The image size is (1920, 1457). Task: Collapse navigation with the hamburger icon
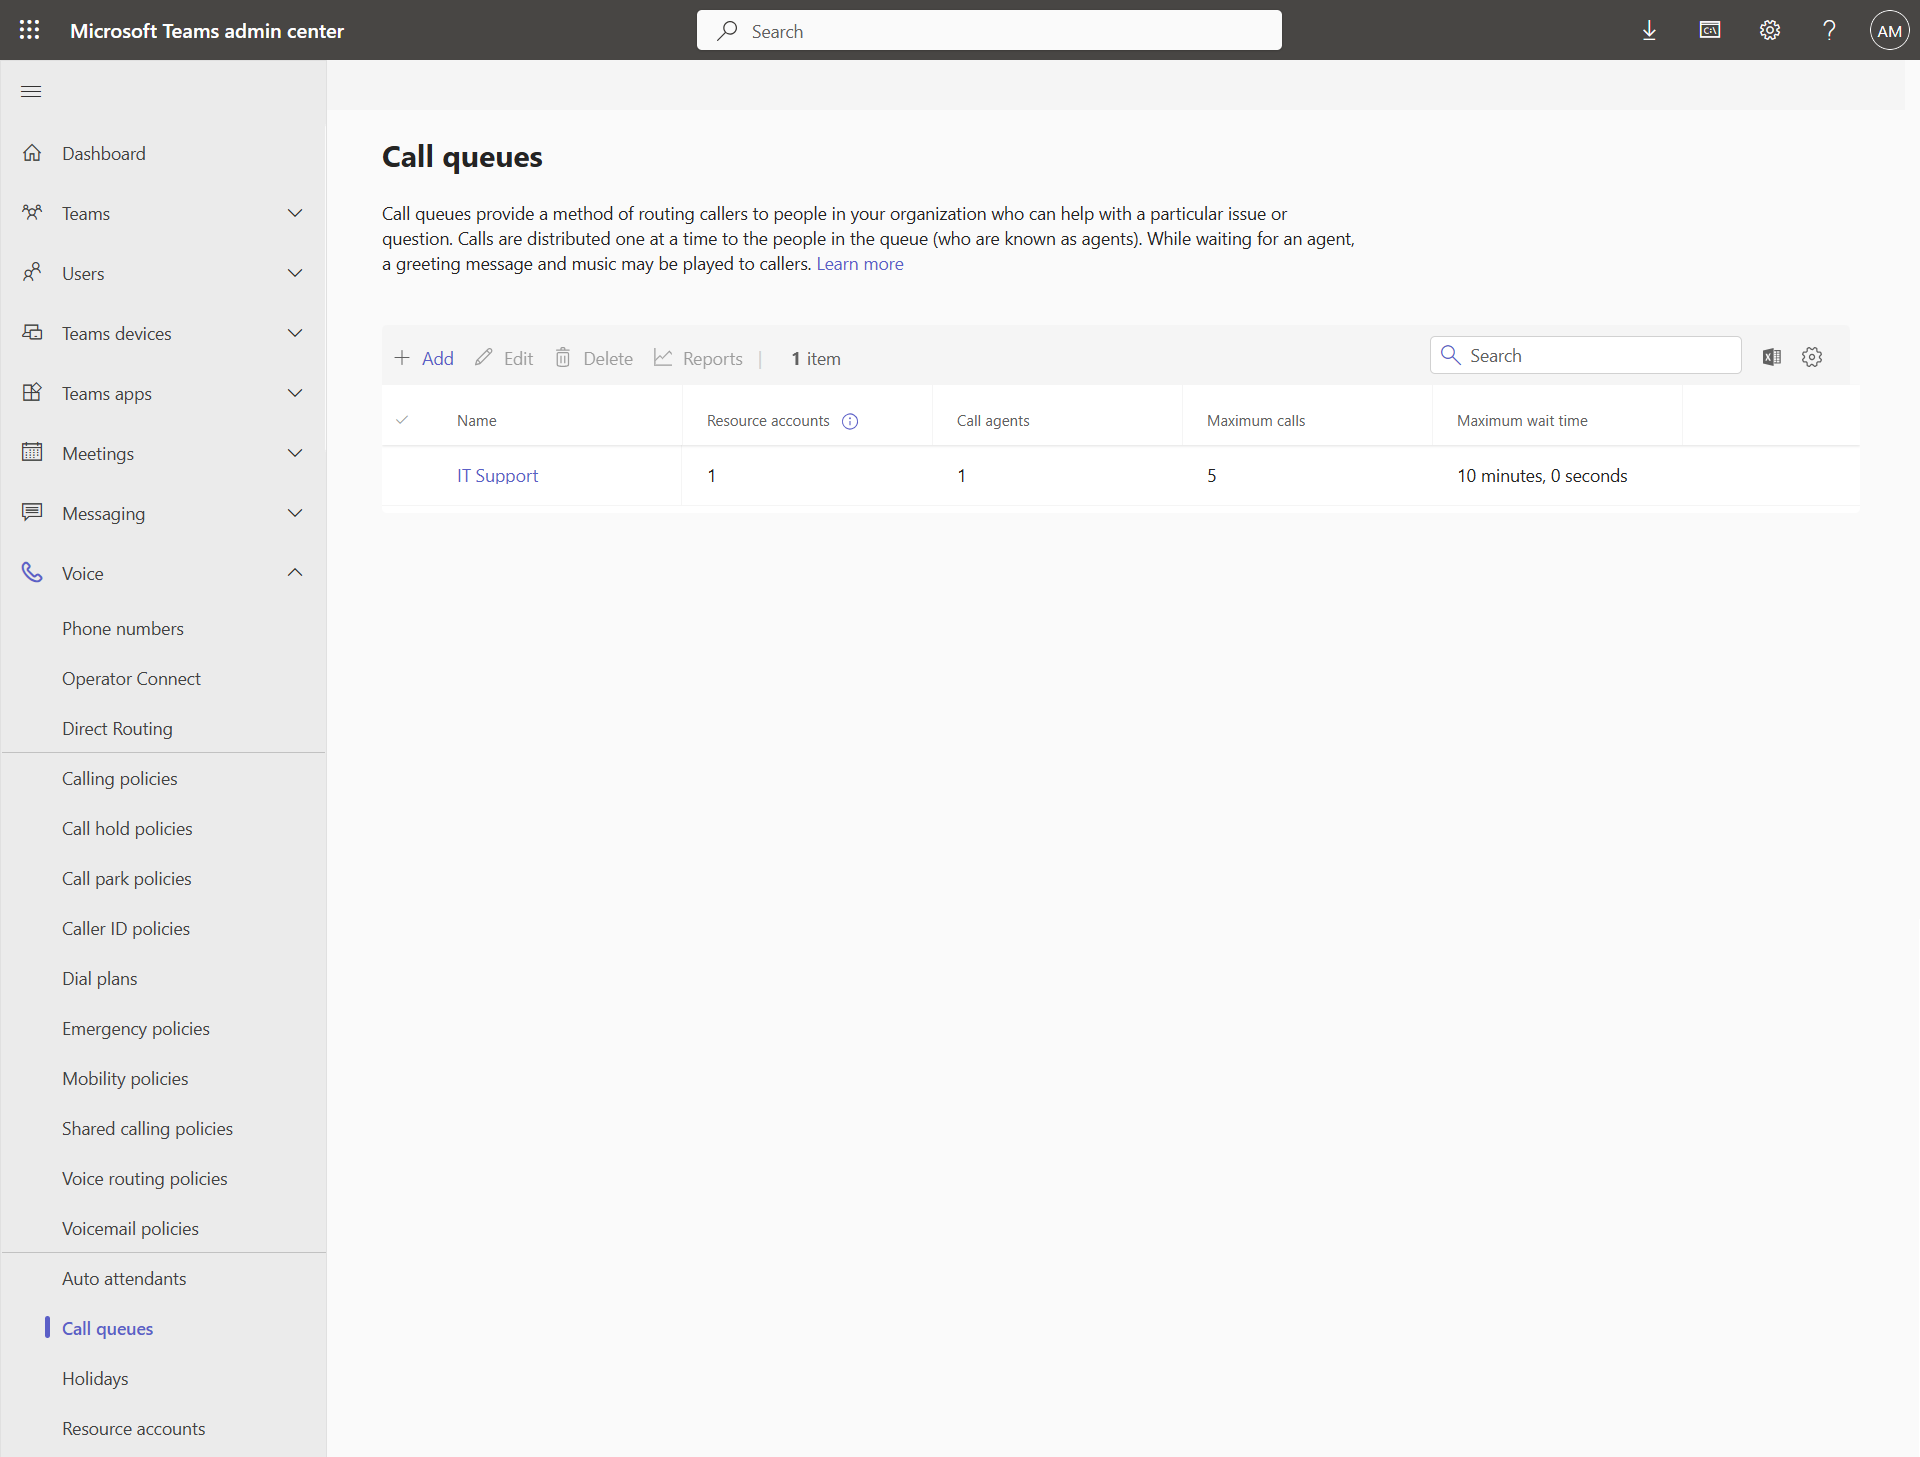pos(31,92)
